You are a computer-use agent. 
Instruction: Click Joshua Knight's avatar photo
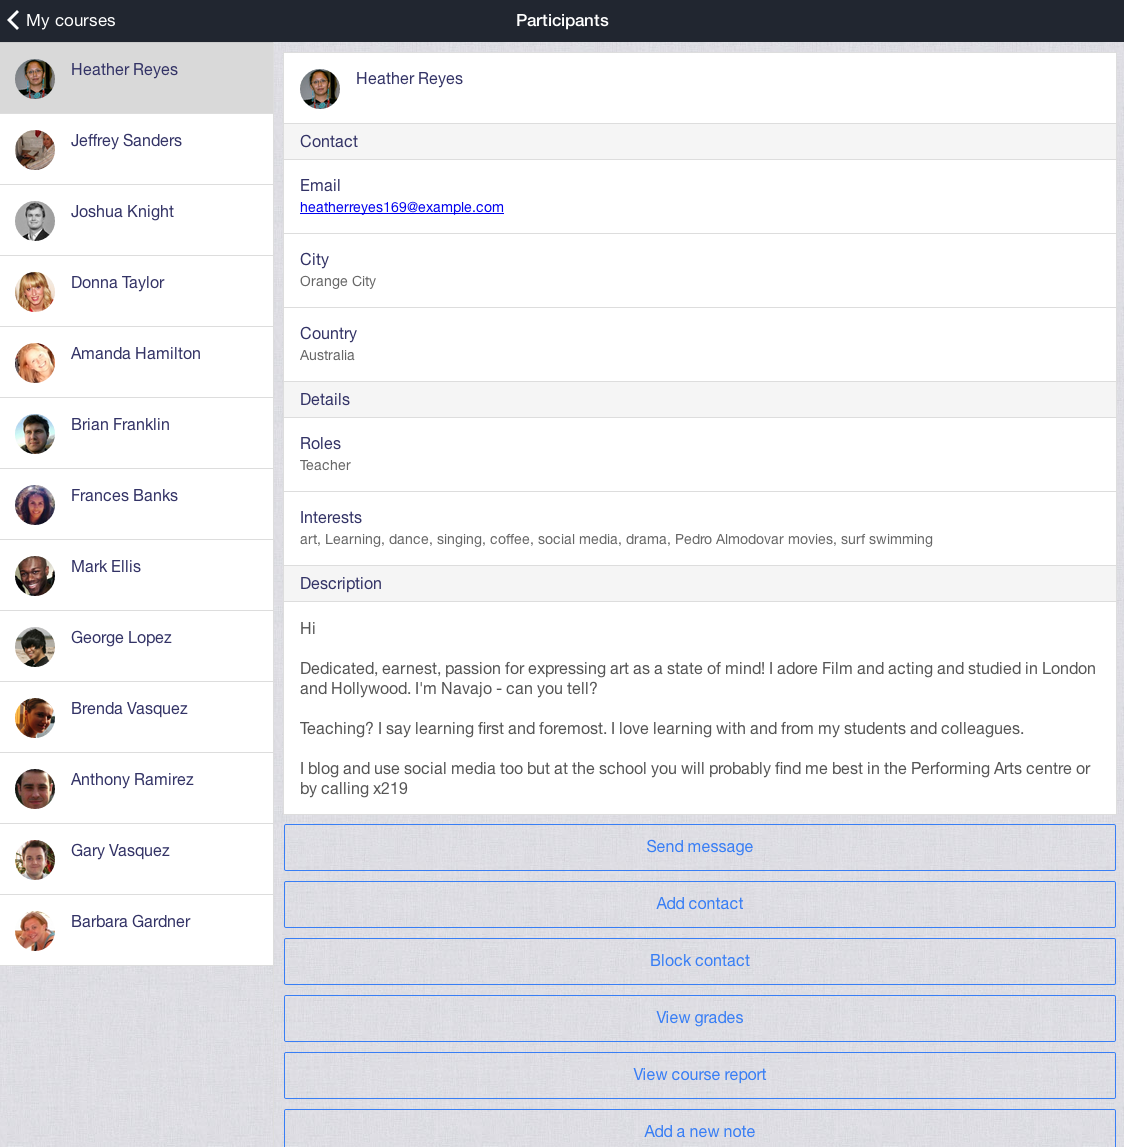[35, 221]
